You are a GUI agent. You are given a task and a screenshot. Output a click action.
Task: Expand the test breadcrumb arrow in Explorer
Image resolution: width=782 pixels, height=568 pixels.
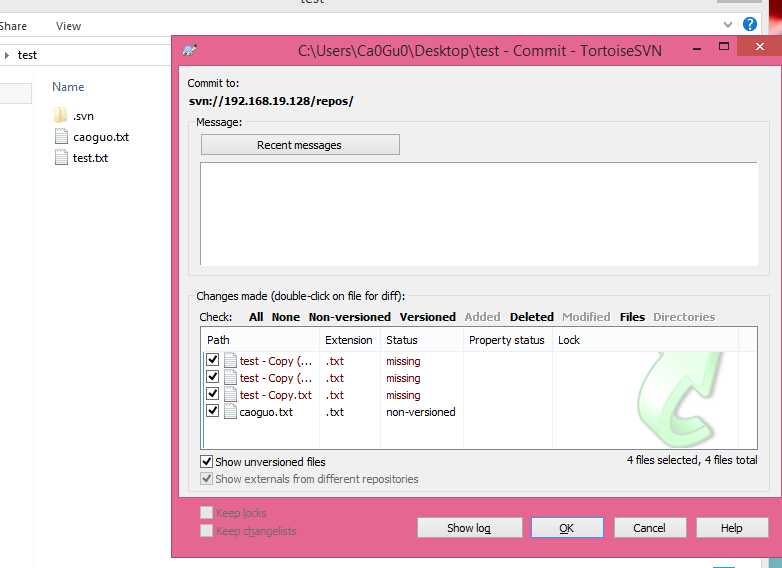7,55
